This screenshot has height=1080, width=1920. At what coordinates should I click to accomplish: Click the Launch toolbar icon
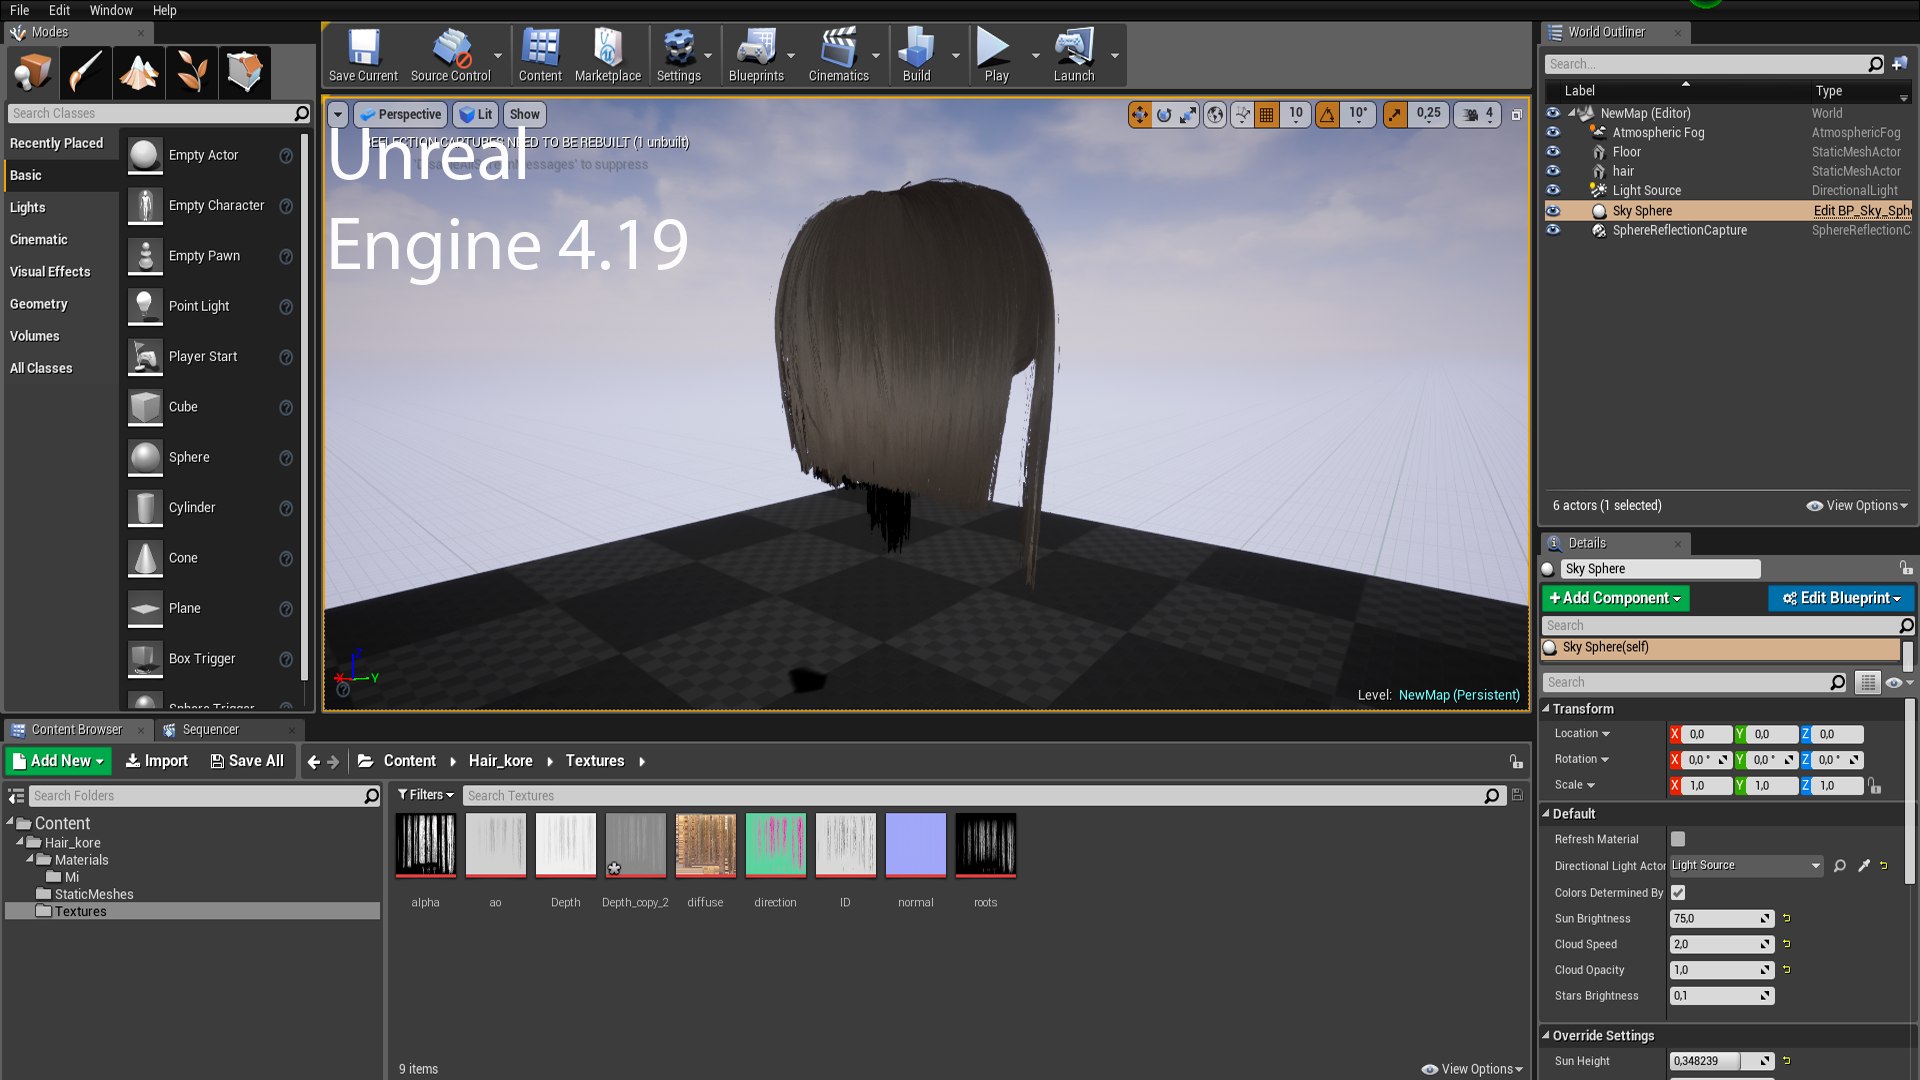1074,55
